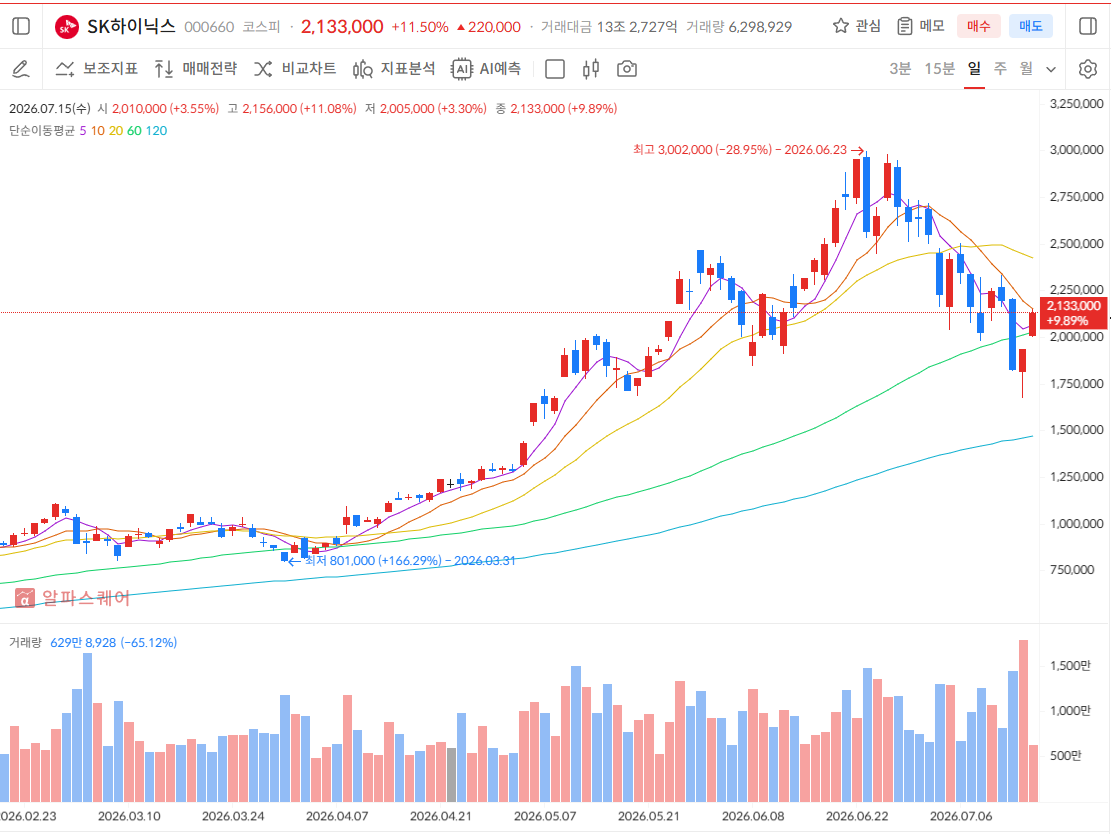
Task: Capture chart with camera icon
Action: click(626, 69)
